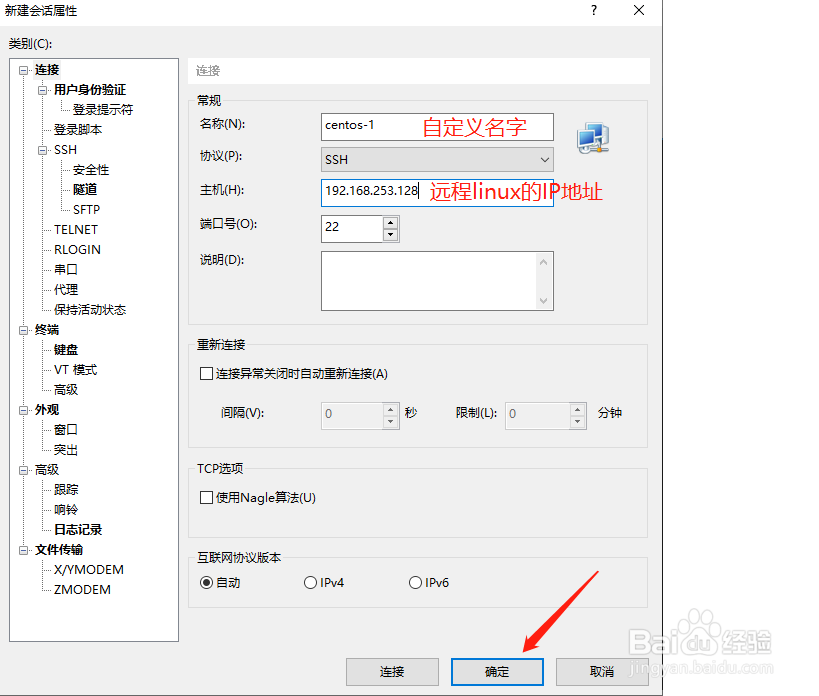The image size is (819, 696).
Task: Decrease the port number with down arrow
Action: point(391,235)
